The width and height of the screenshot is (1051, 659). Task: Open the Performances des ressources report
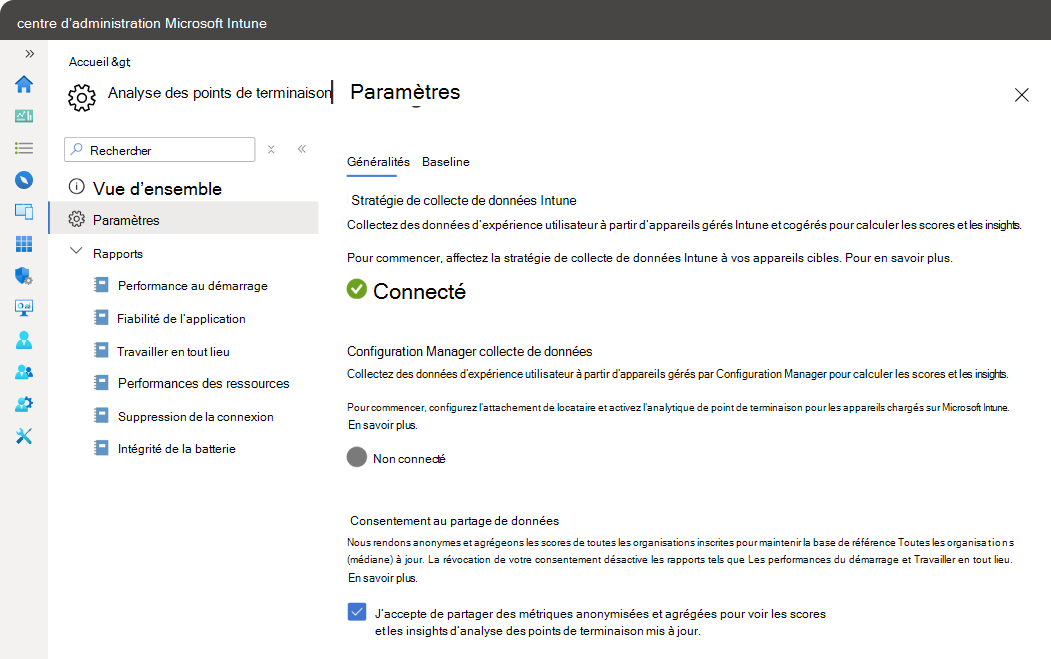[x=204, y=383]
